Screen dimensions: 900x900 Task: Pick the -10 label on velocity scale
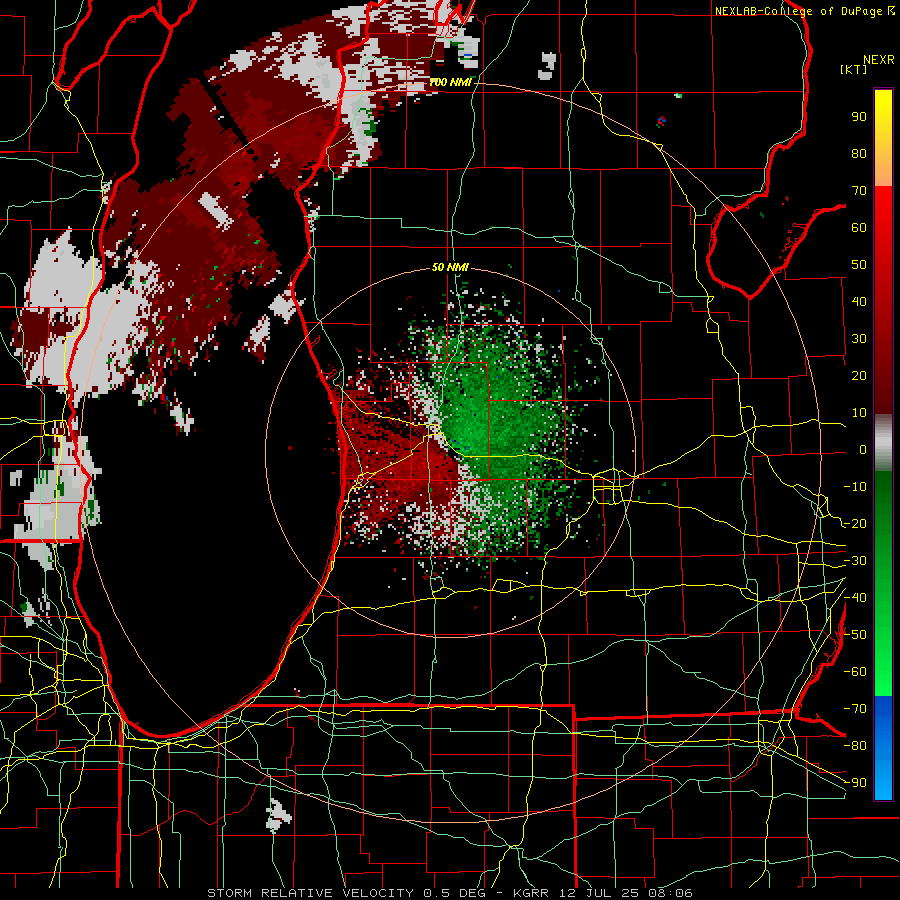coord(855,487)
